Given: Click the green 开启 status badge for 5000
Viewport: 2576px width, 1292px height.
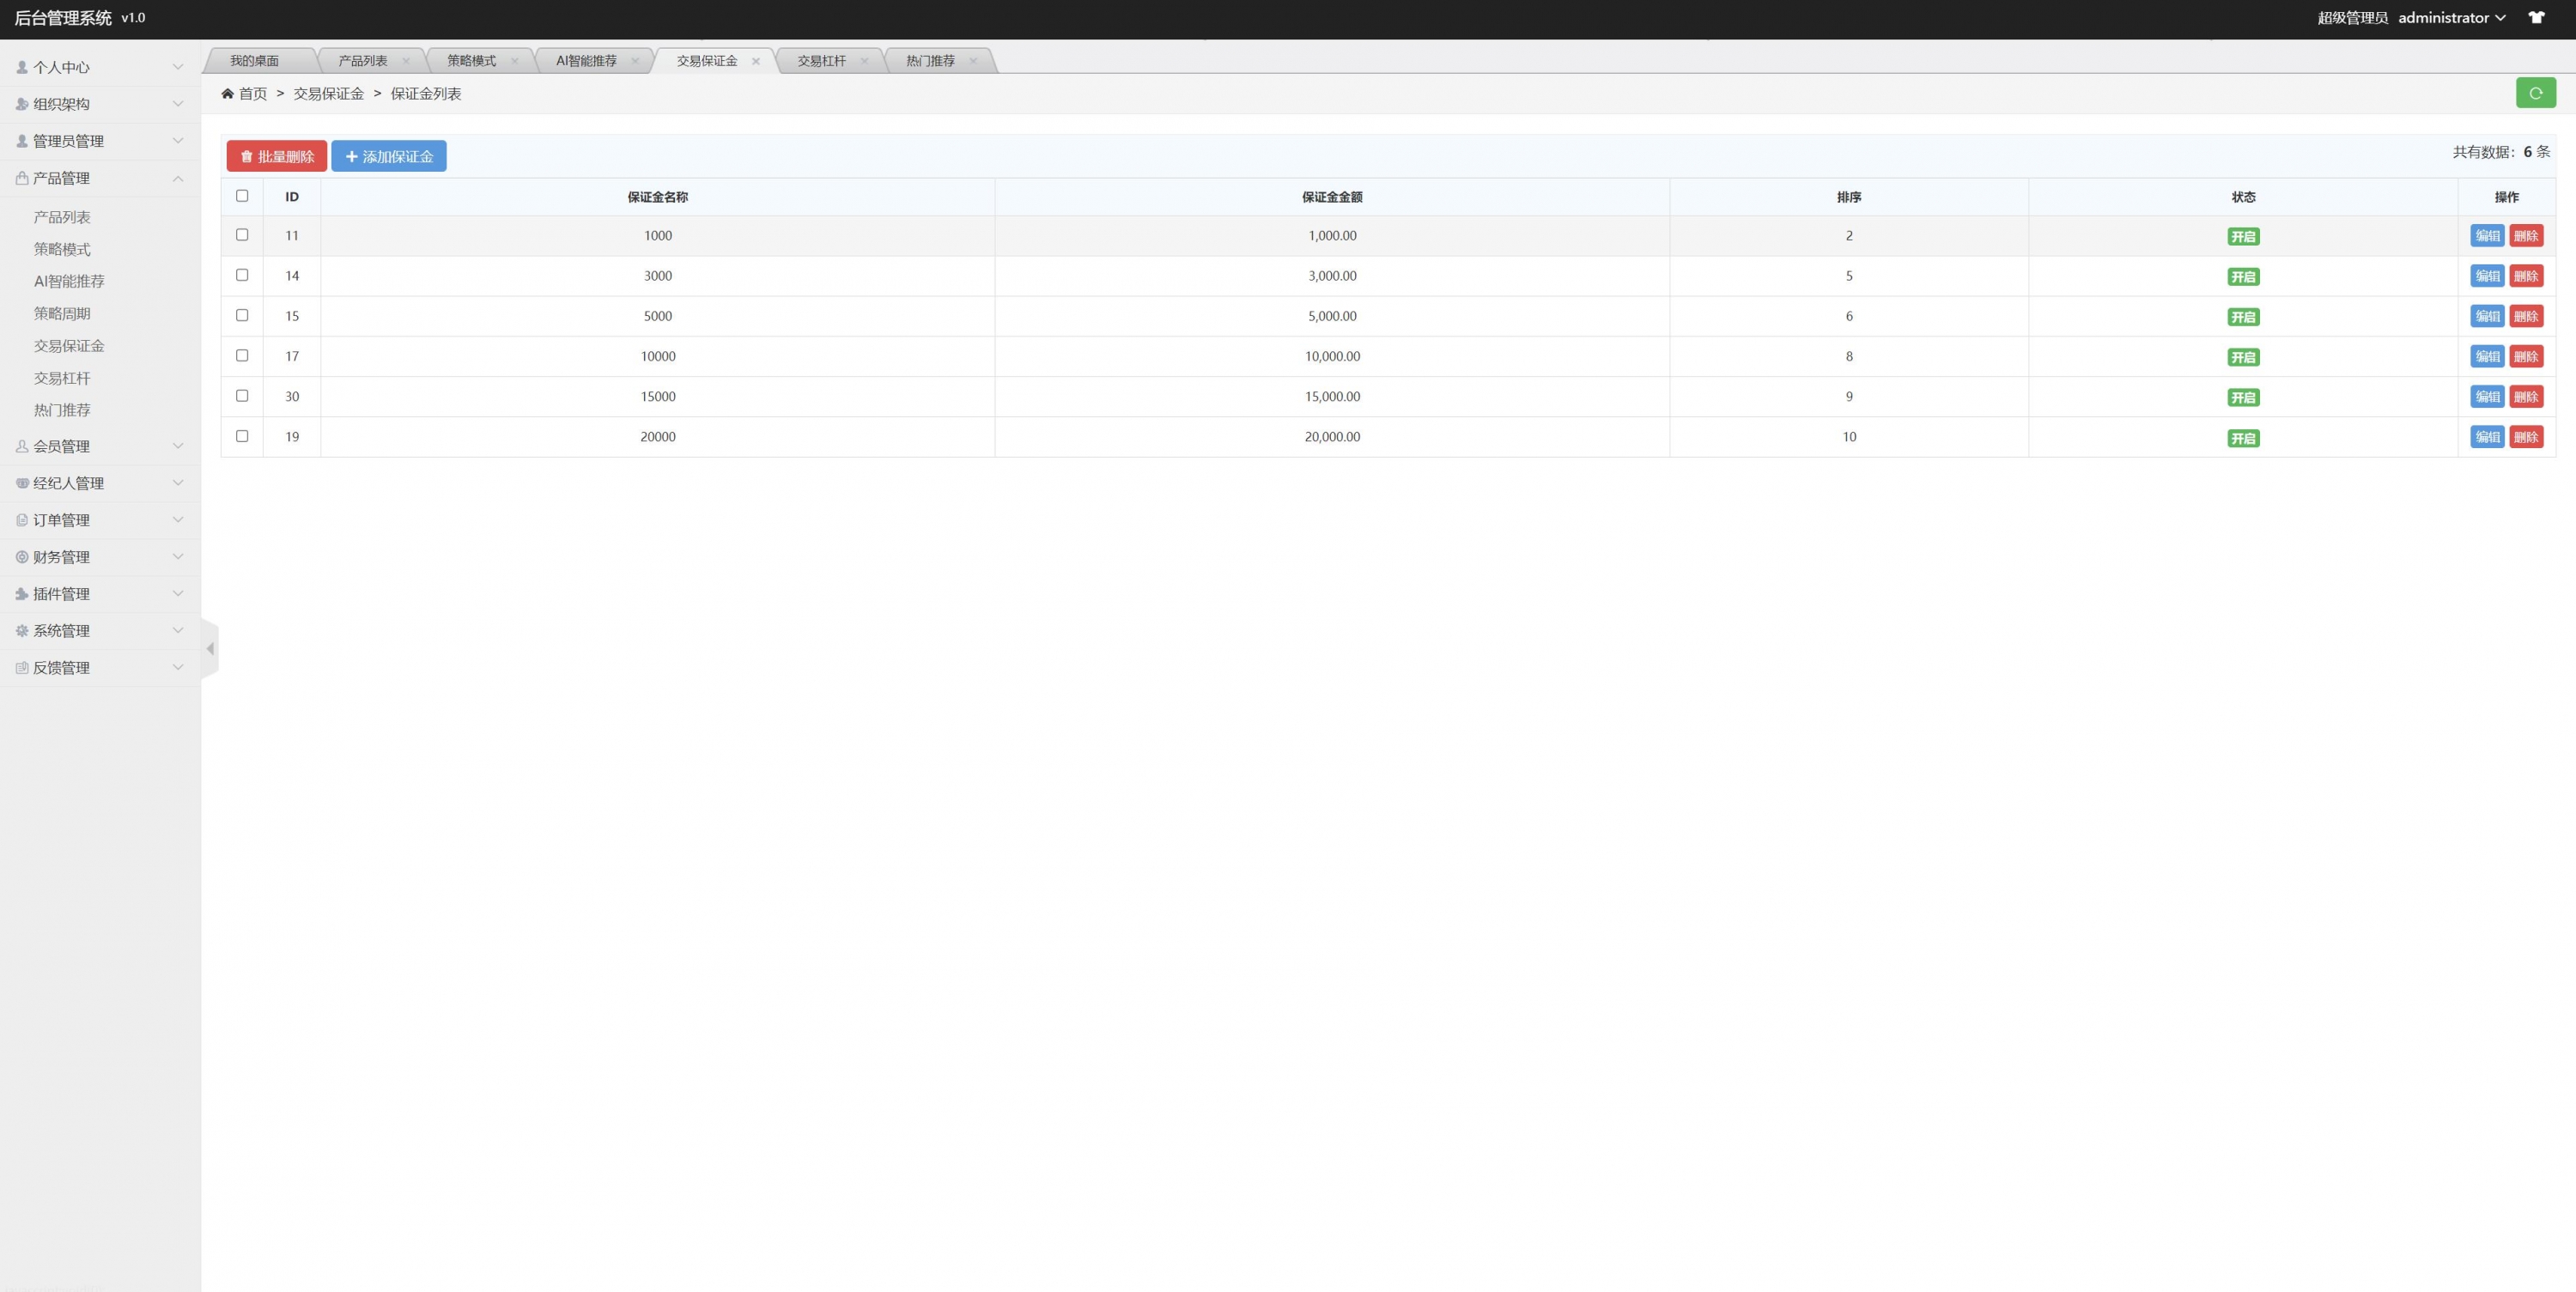Looking at the screenshot, I should pos(2243,317).
